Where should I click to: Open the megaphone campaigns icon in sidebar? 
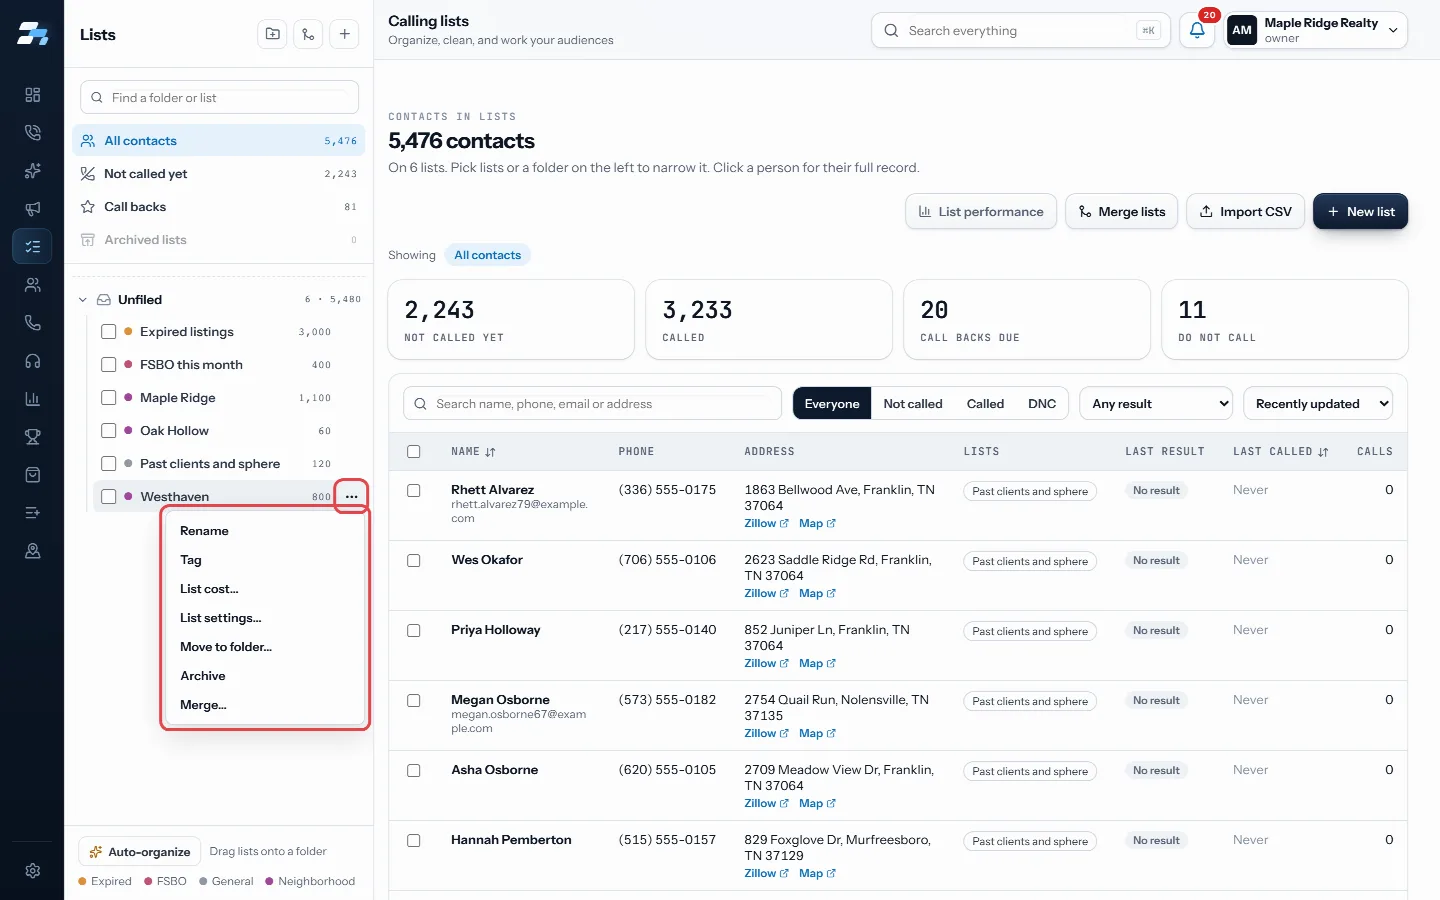pos(32,209)
